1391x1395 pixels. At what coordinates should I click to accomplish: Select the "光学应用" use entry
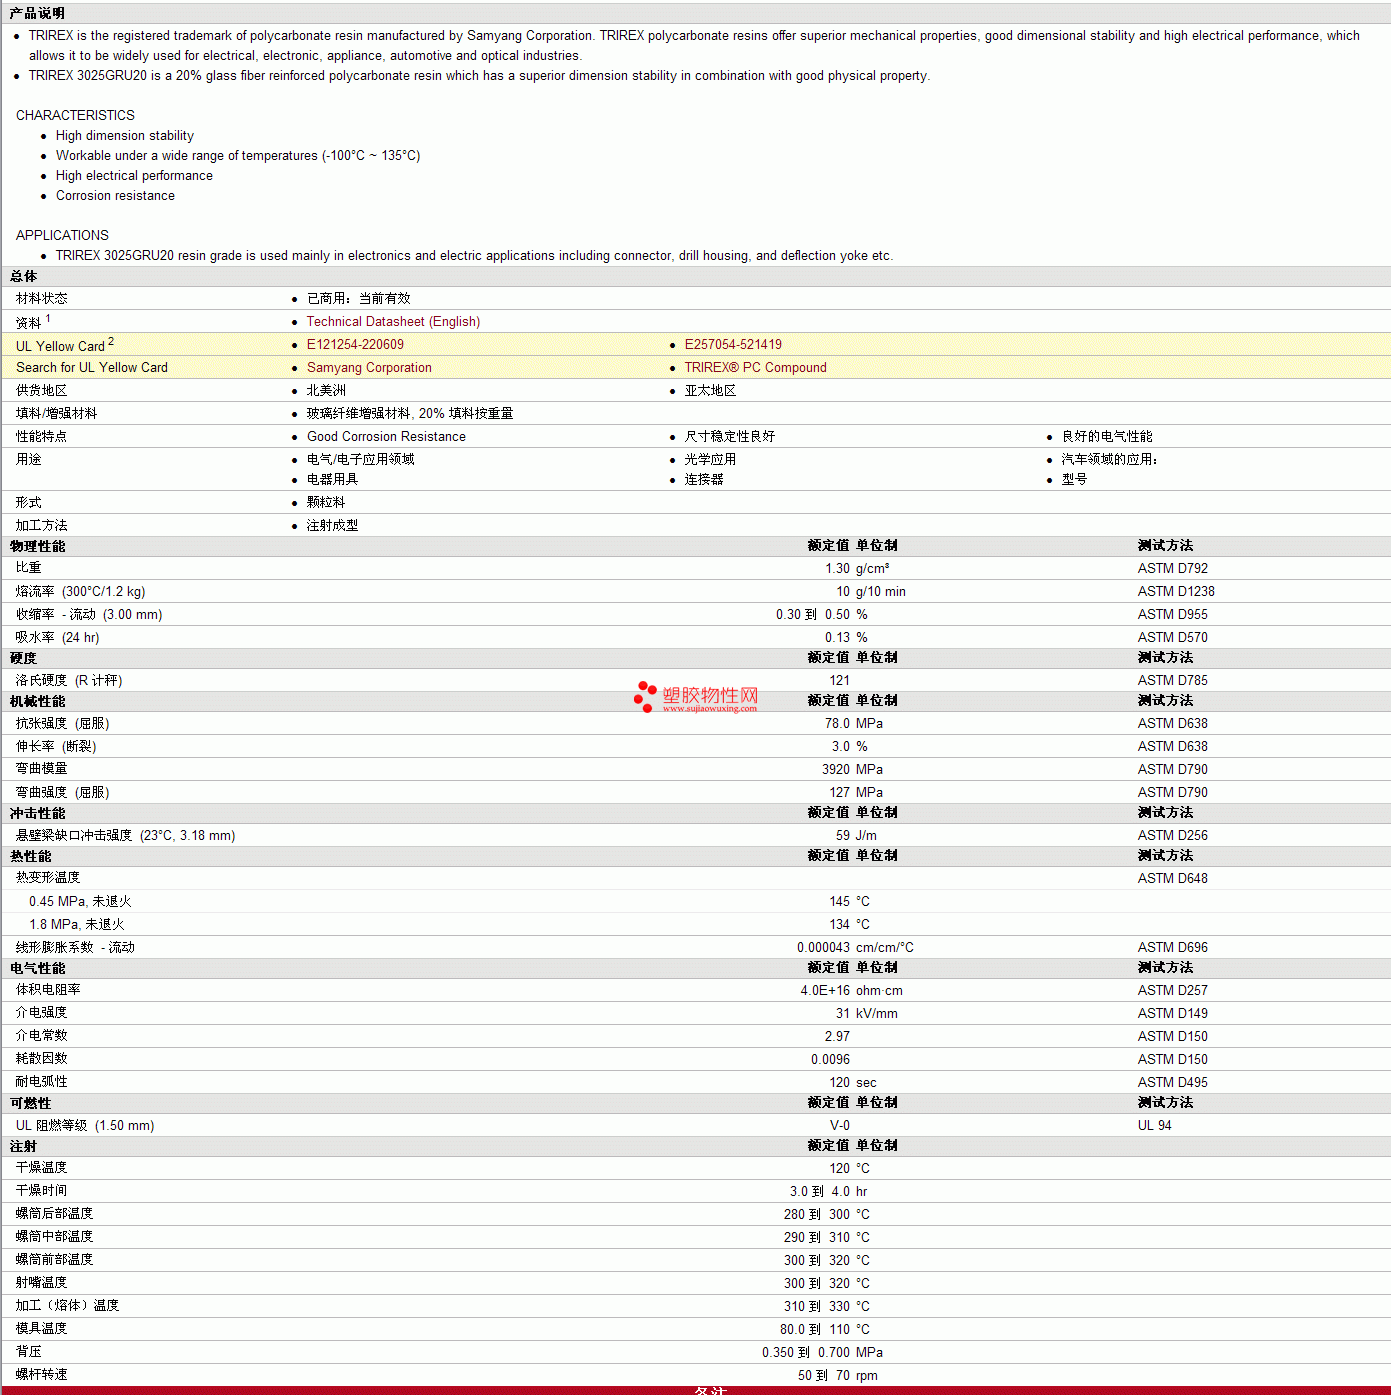710,460
